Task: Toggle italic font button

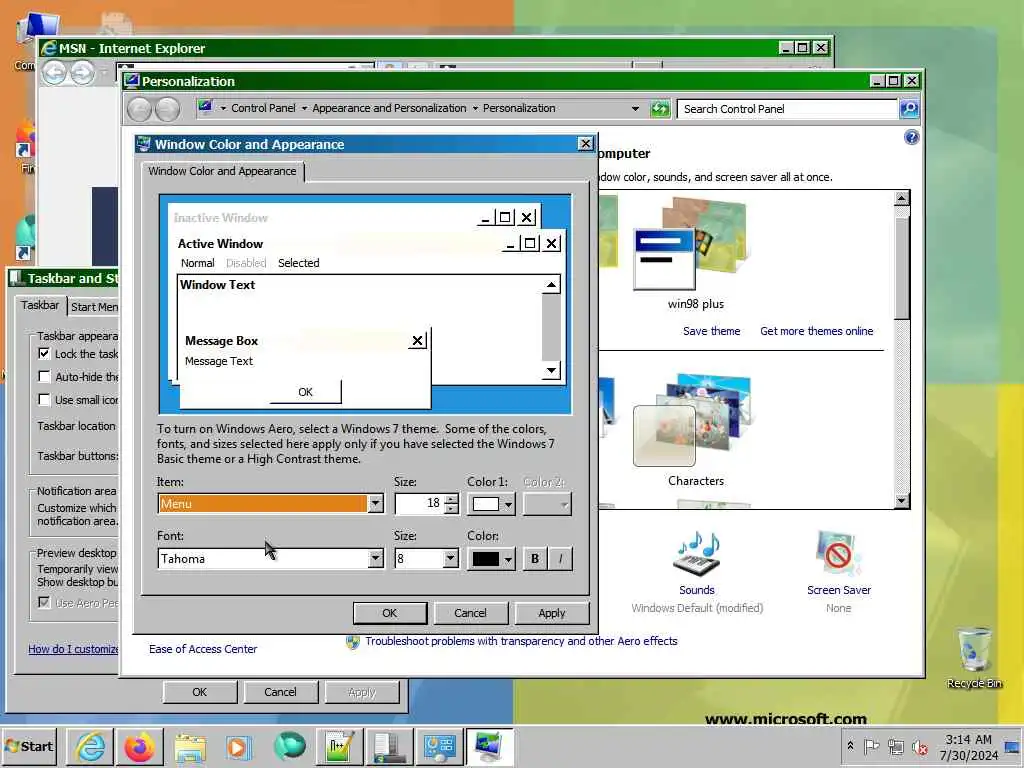Action: point(560,559)
